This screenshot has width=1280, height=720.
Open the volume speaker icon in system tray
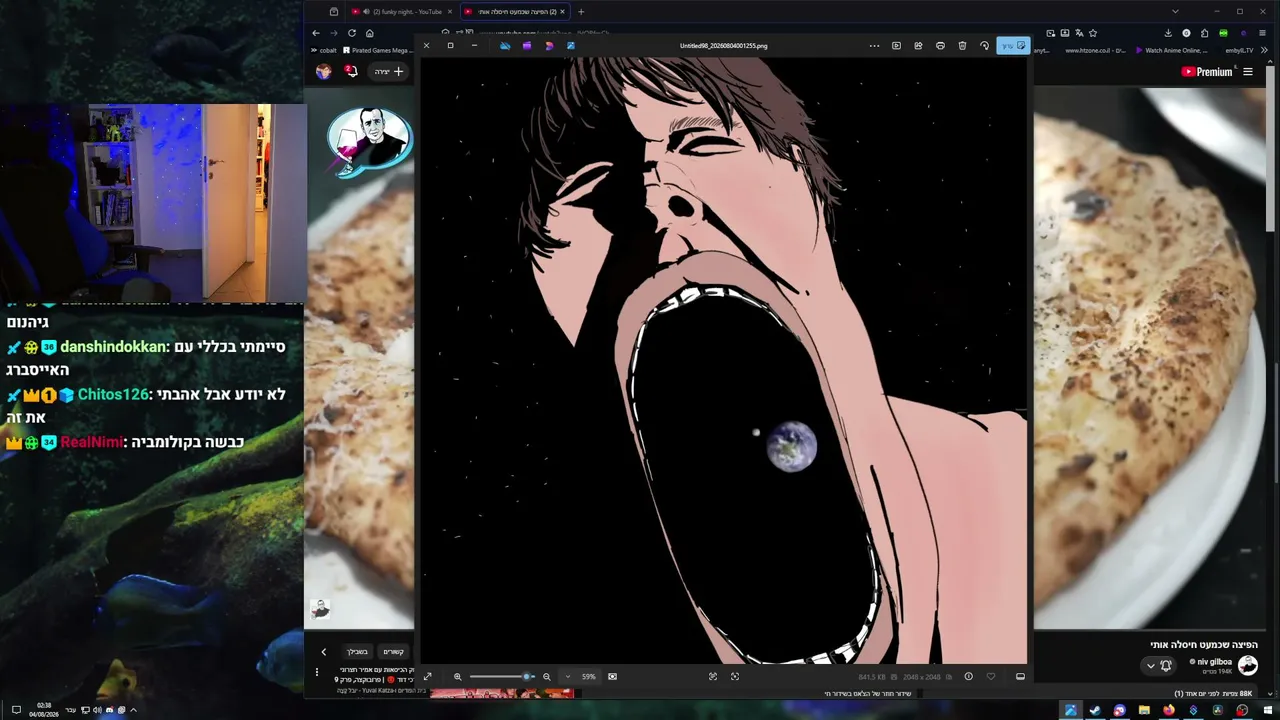(97, 710)
